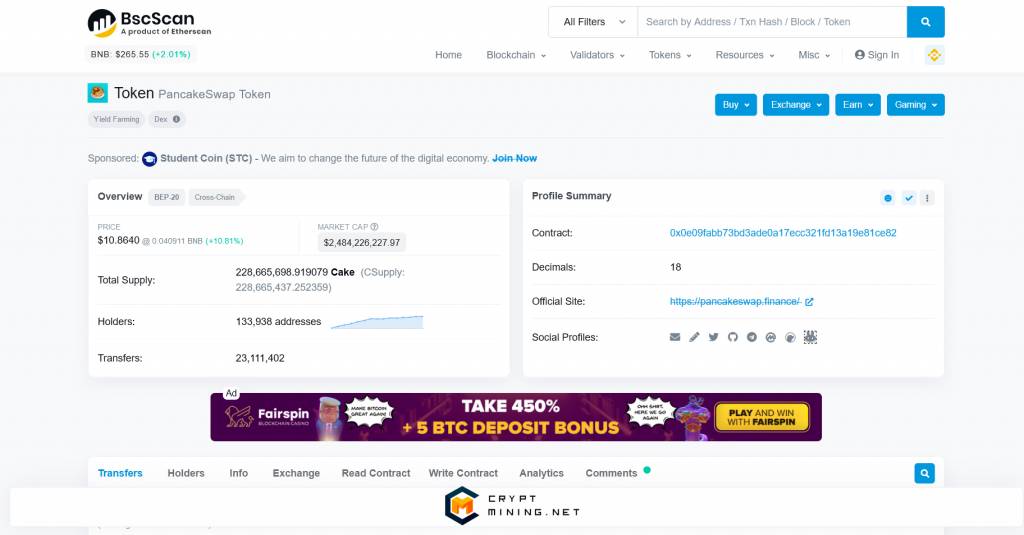Open the Earn dropdown button
The image size is (1024, 535).
(x=857, y=105)
